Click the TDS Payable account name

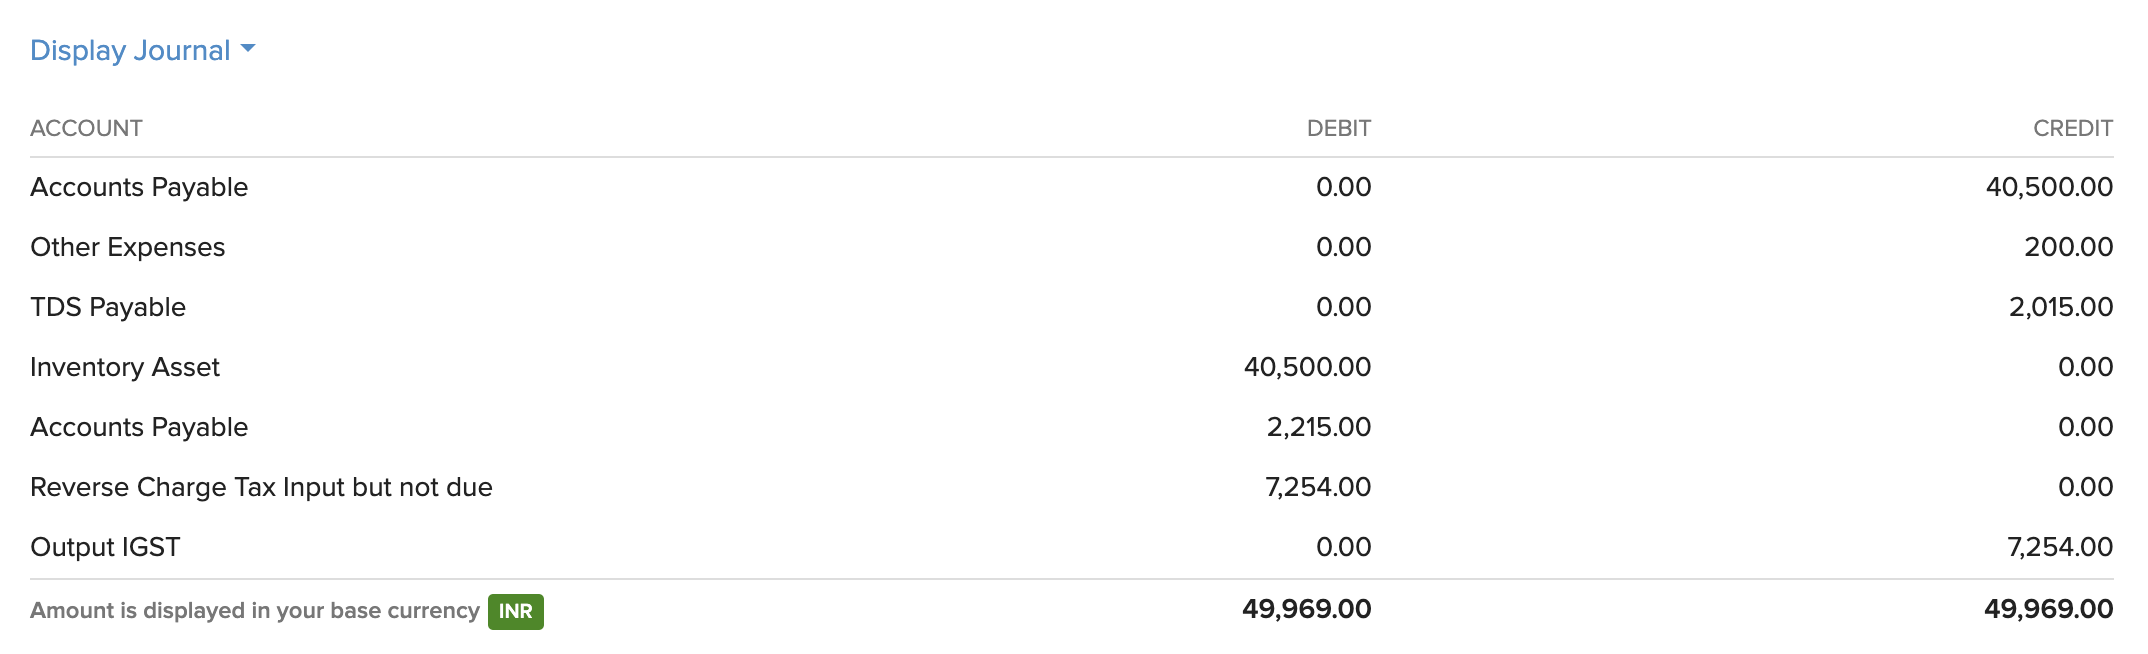click(108, 307)
